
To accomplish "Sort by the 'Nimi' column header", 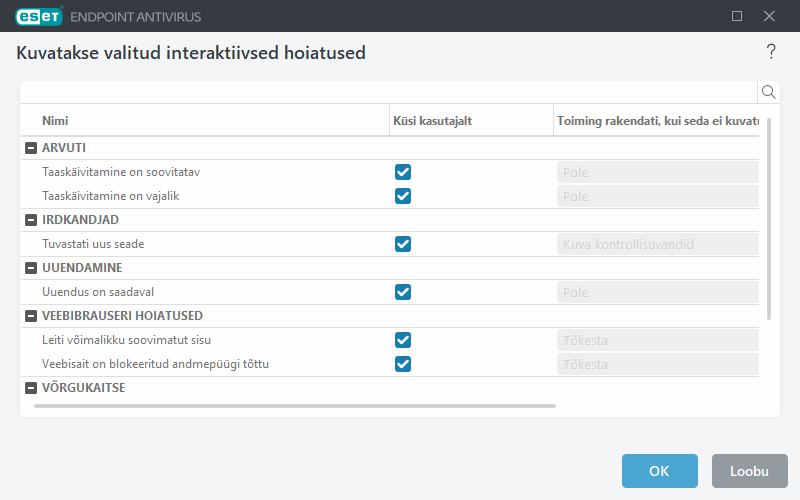I will point(55,121).
